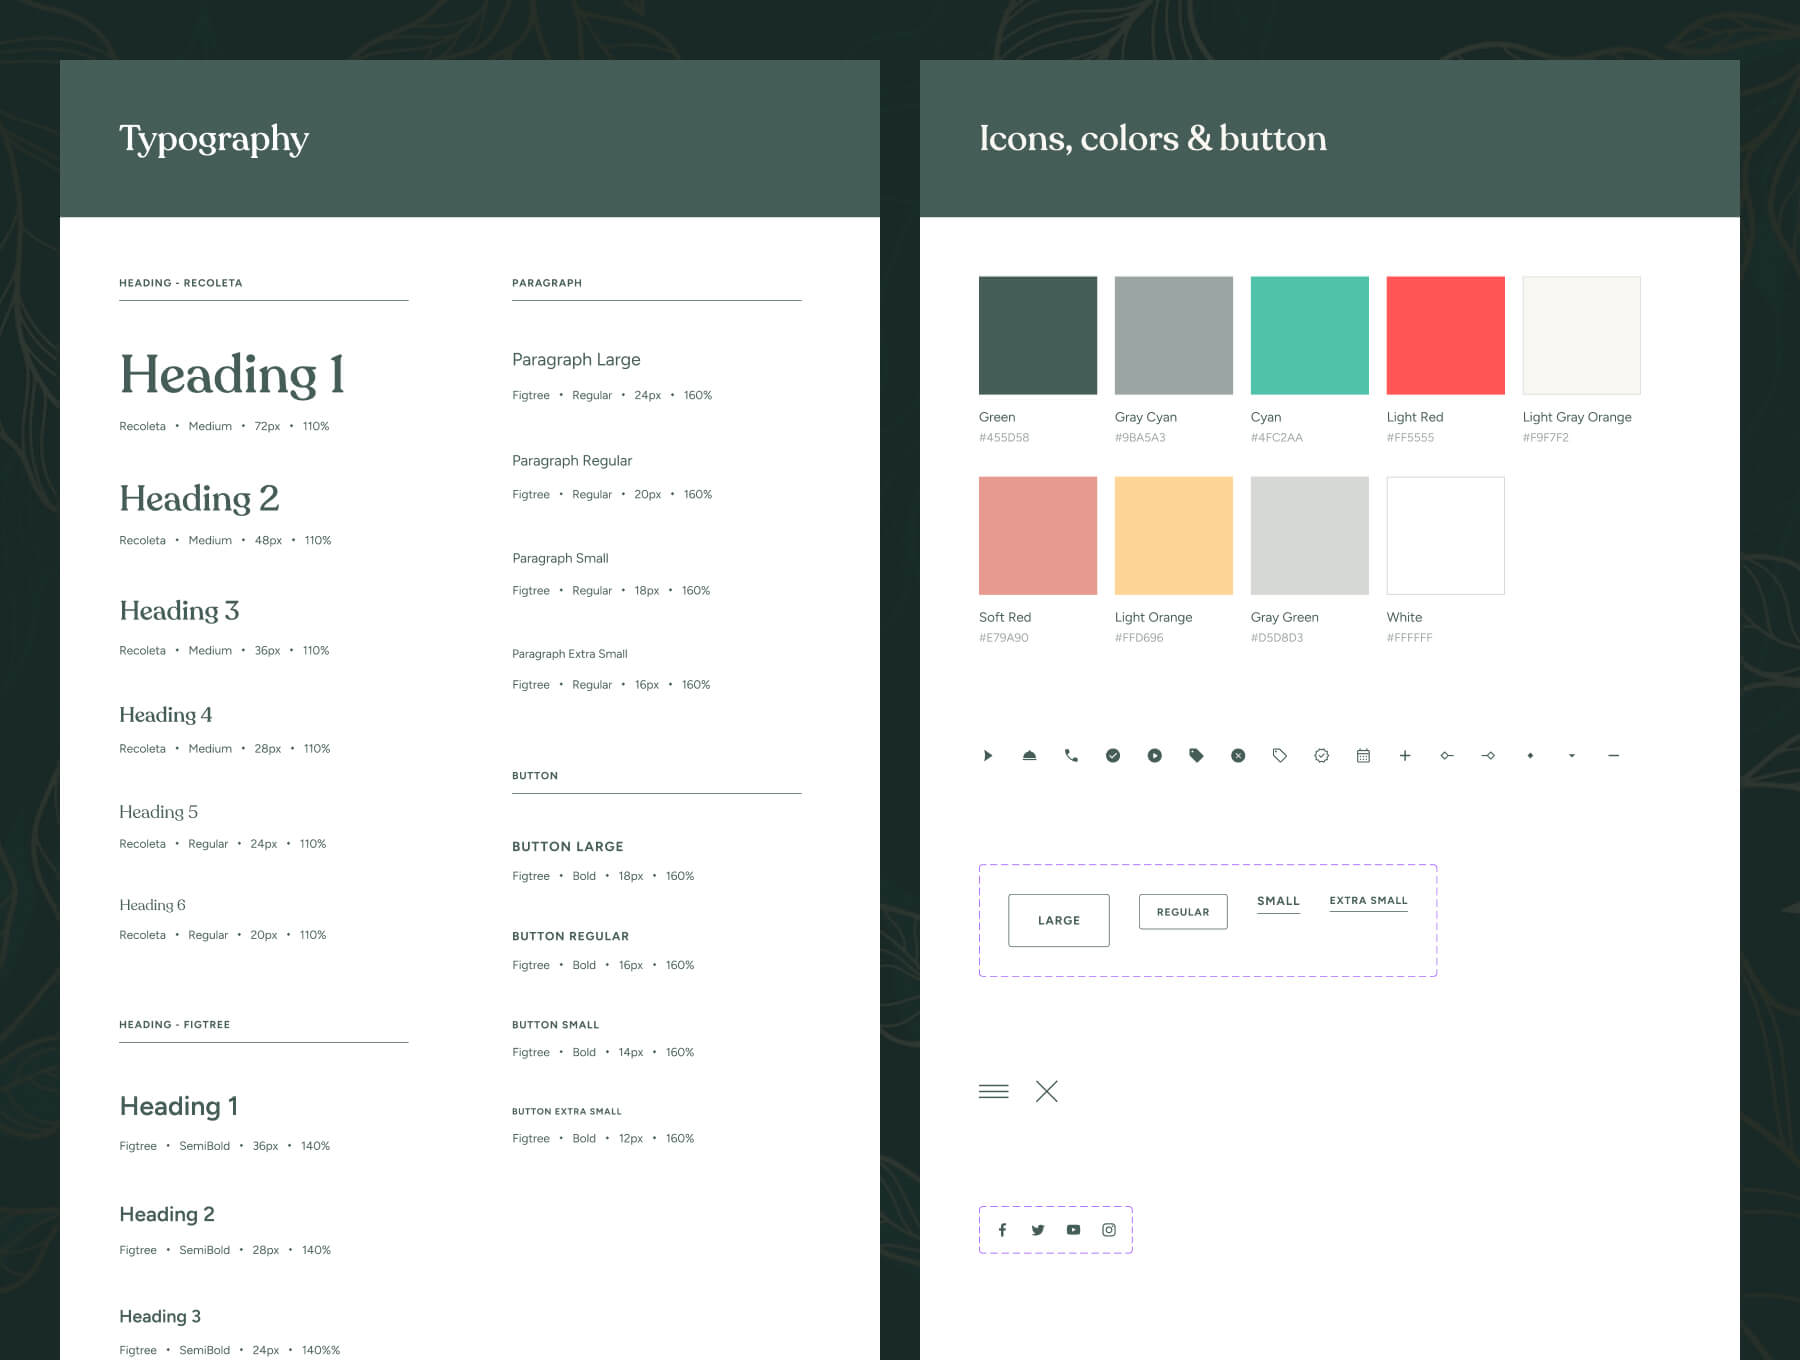The height and width of the screenshot is (1360, 1800).
Task: Click the verified badge checkmark icon
Action: pyautogui.click(x=1321, y=756)
